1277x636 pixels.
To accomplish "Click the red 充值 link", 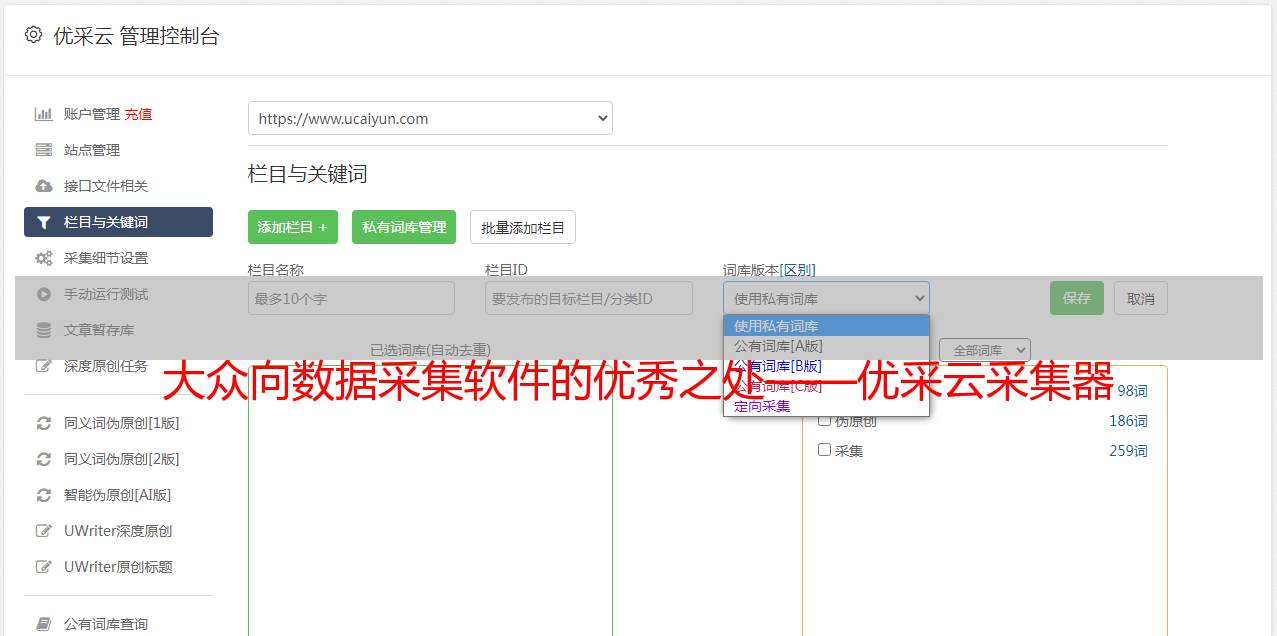I will point(139,114).
